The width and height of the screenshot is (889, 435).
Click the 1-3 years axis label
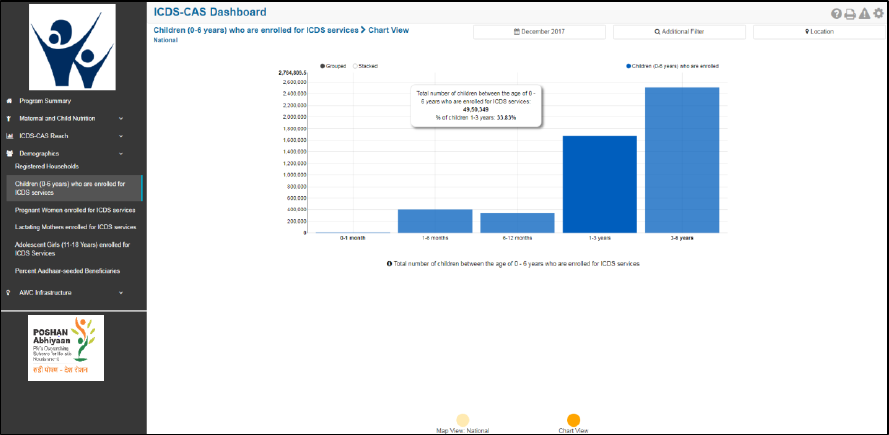coord(600,238)
